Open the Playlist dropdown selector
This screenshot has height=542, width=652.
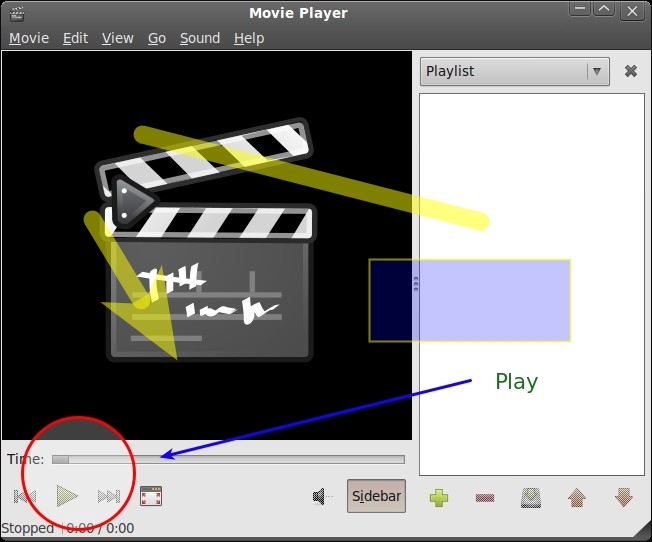tap(515, 72)
